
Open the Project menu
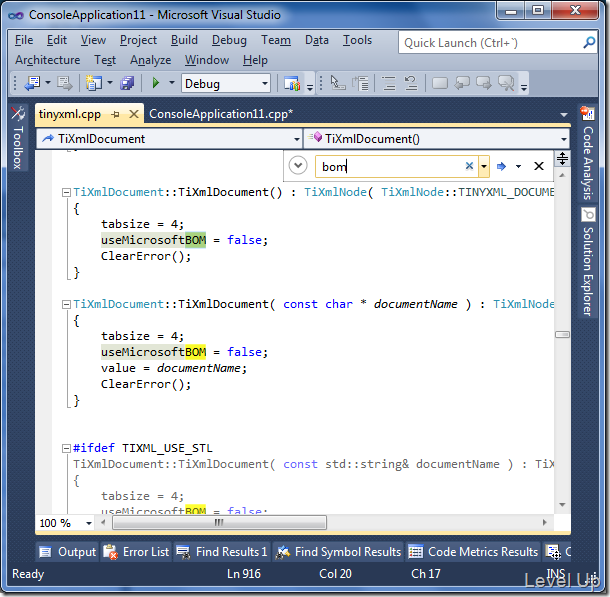point(138,40)
